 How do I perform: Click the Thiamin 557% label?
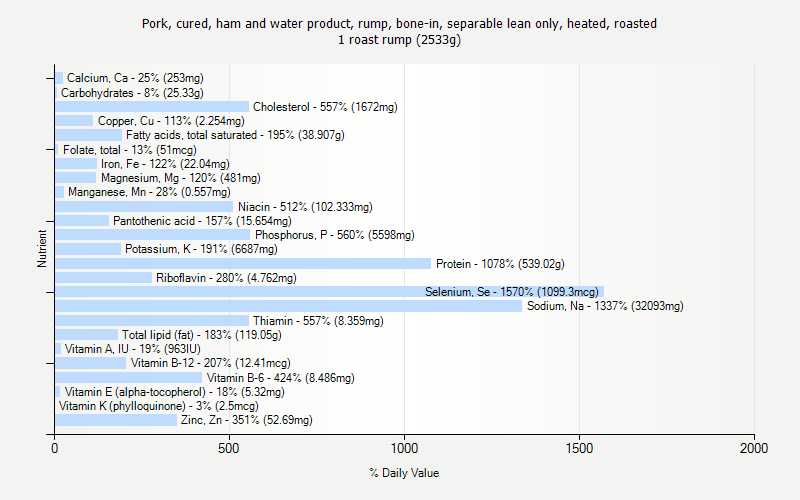[318, 321]
